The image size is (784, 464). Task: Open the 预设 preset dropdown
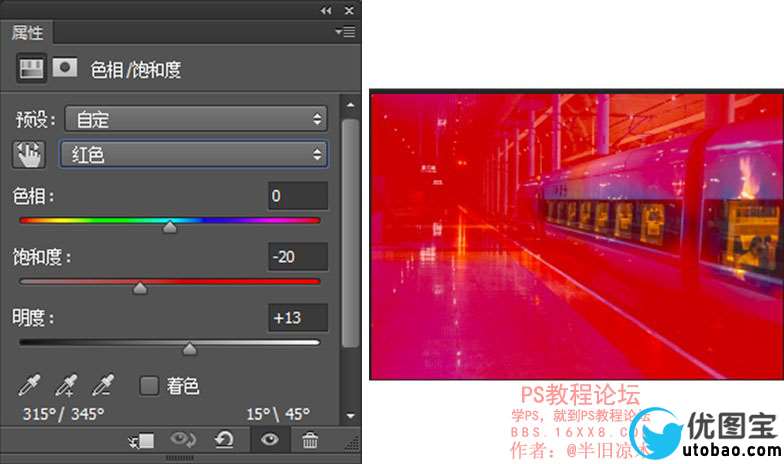pyautogui.click(x=196, y=119)
